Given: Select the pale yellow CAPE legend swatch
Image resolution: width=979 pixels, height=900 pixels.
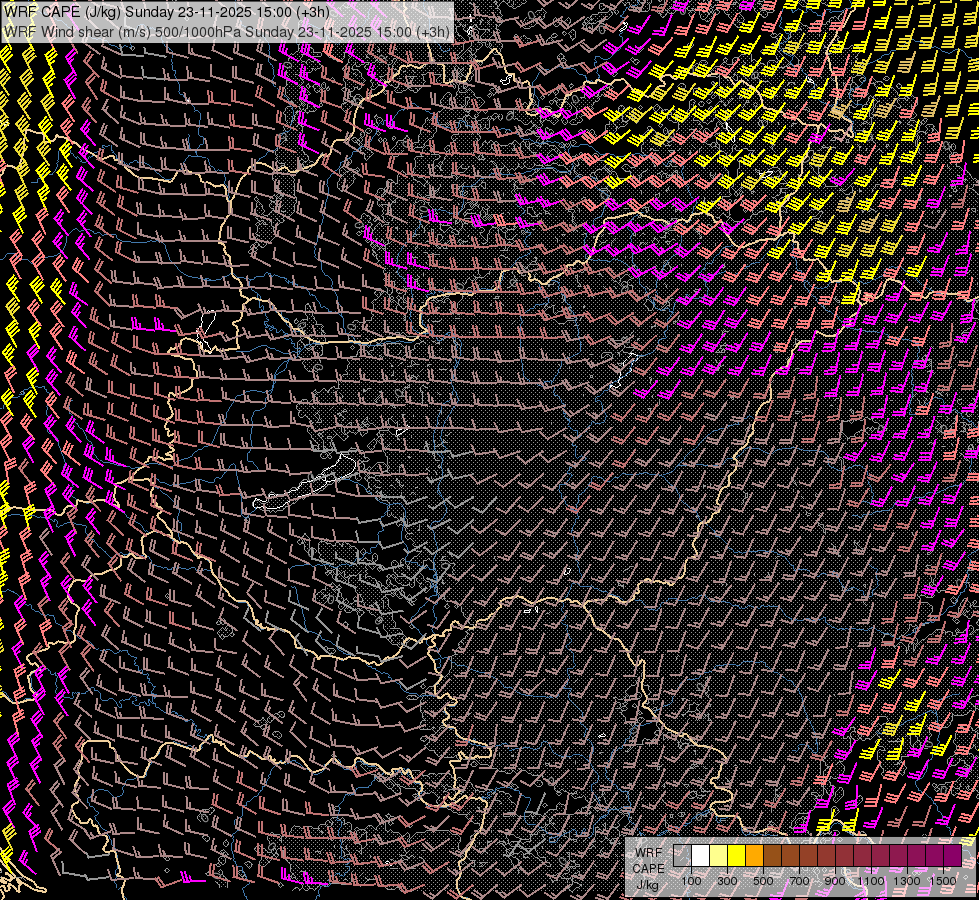Looking at the screenshot, I should tap(719, 856).
